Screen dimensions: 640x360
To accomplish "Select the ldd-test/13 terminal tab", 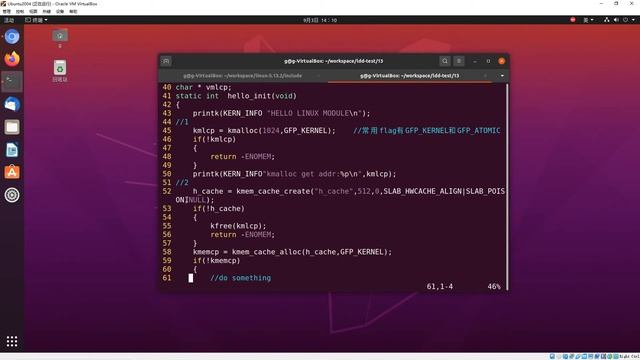I will 409,76.
